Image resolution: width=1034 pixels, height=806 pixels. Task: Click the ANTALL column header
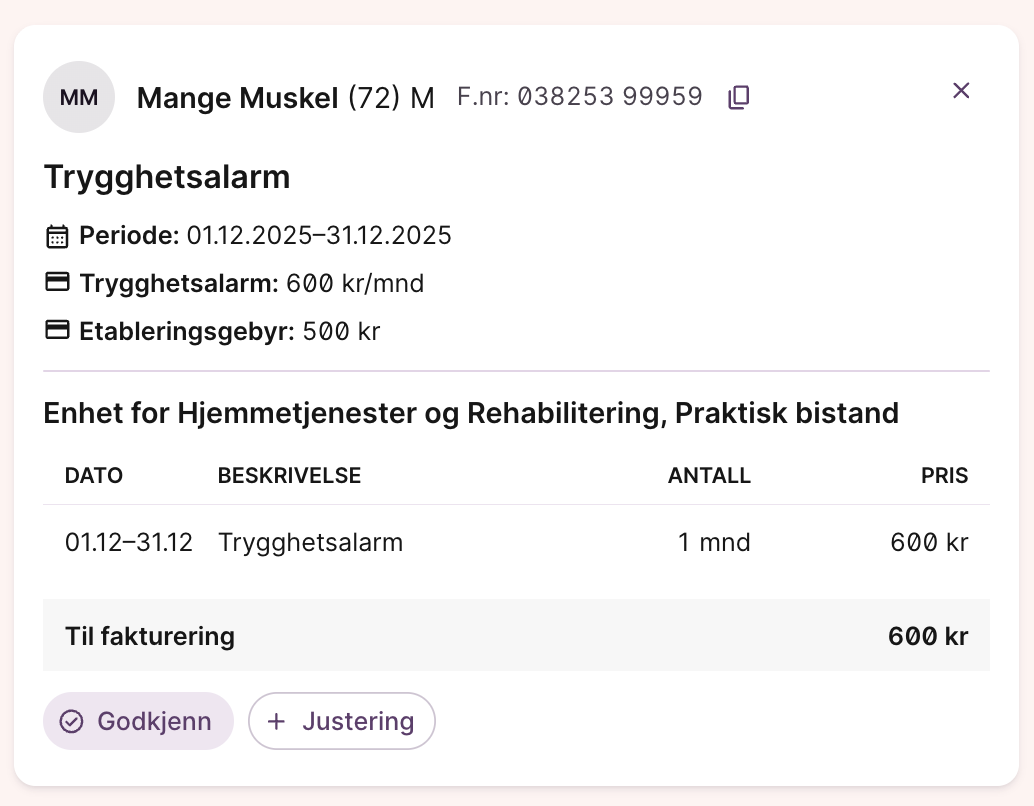(709, 476)
